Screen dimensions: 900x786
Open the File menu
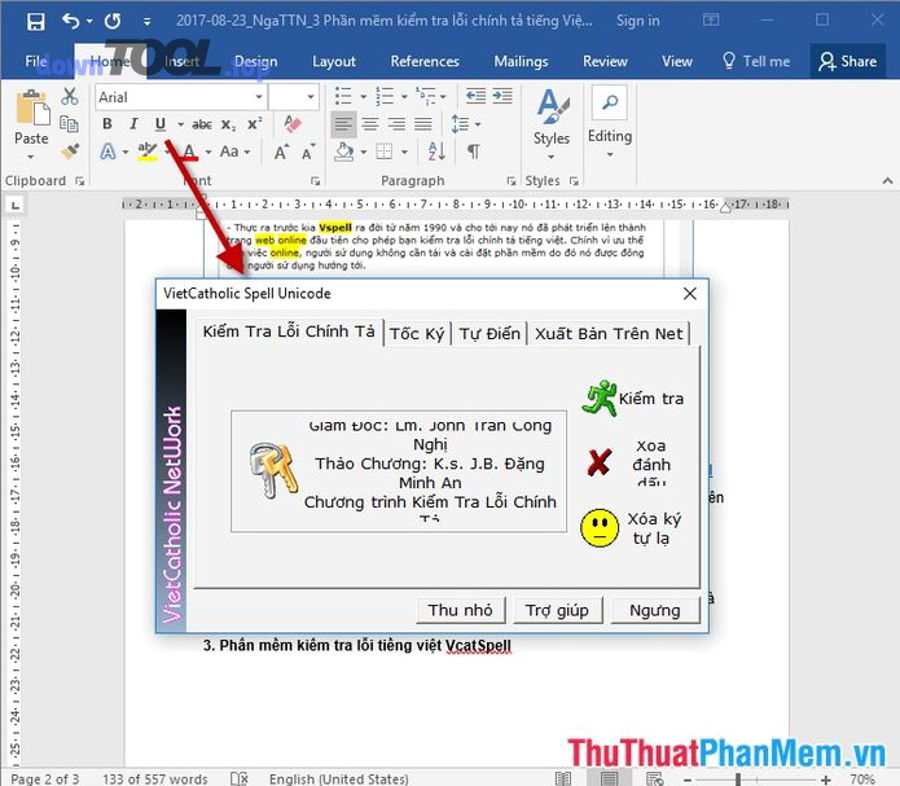pos(36,61)
